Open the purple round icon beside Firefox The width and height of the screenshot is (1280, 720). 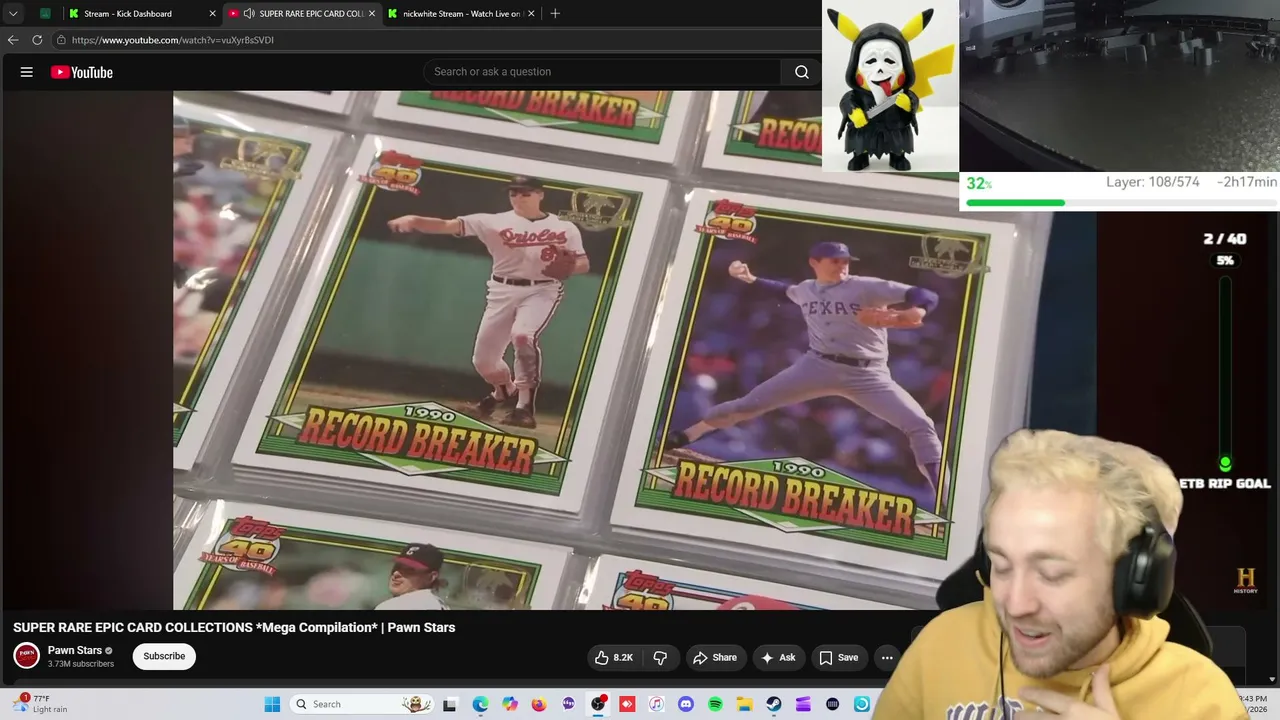569,704
